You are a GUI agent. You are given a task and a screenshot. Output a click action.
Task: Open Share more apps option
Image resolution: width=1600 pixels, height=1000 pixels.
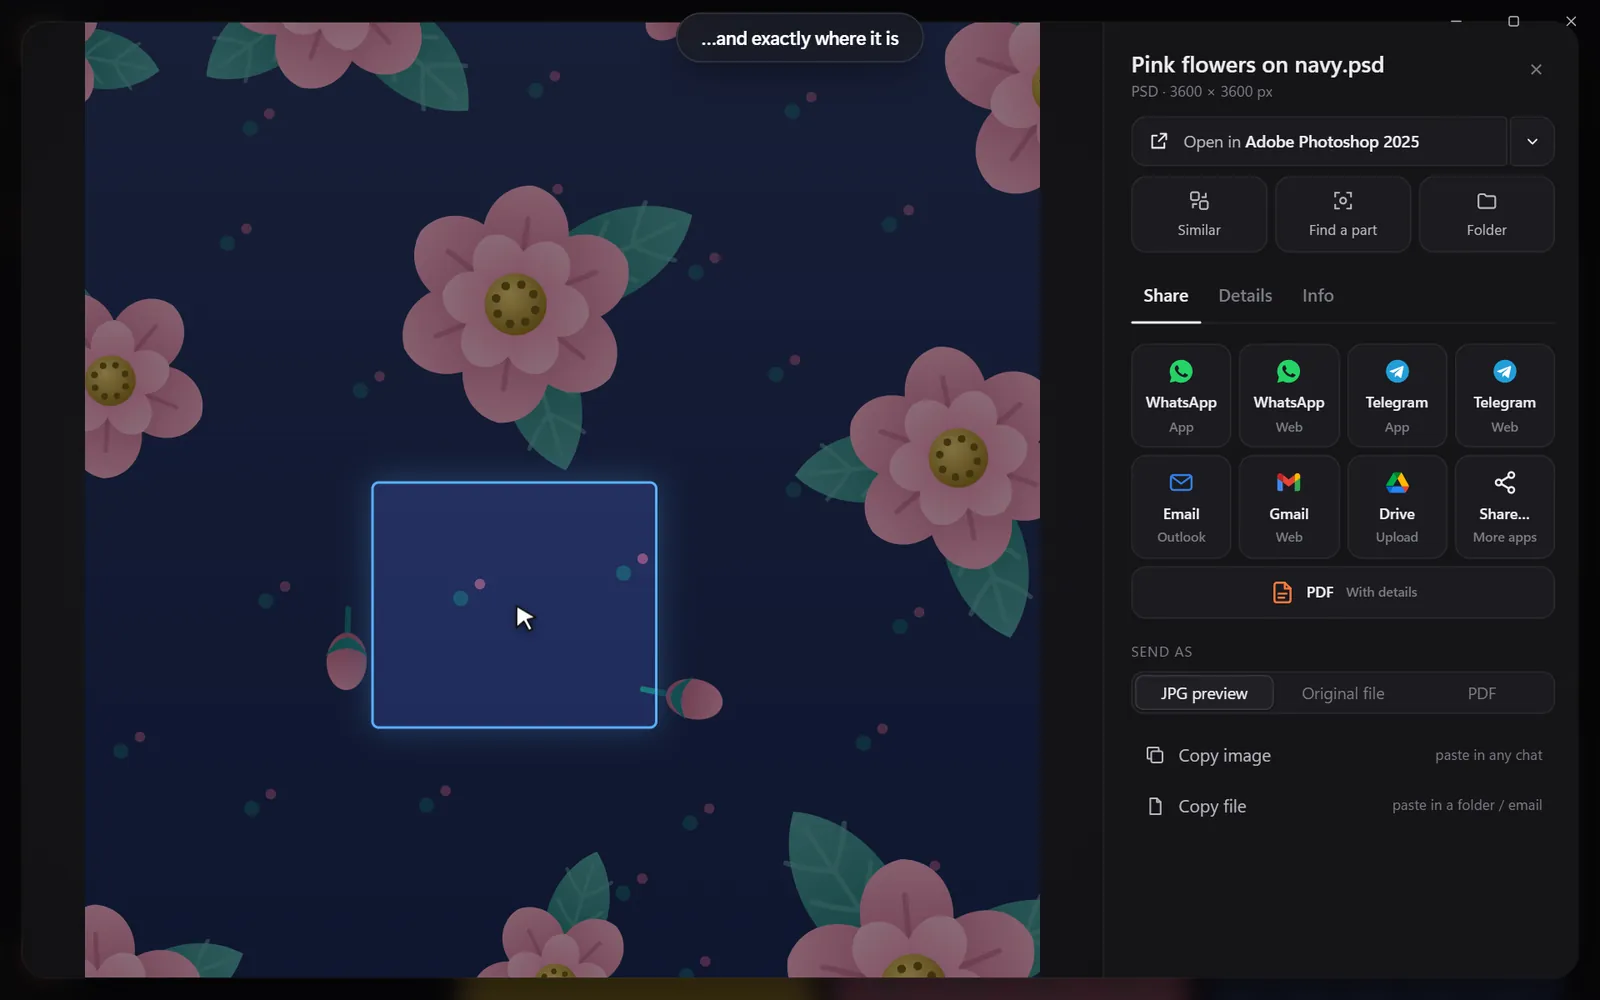point(1505,507)
